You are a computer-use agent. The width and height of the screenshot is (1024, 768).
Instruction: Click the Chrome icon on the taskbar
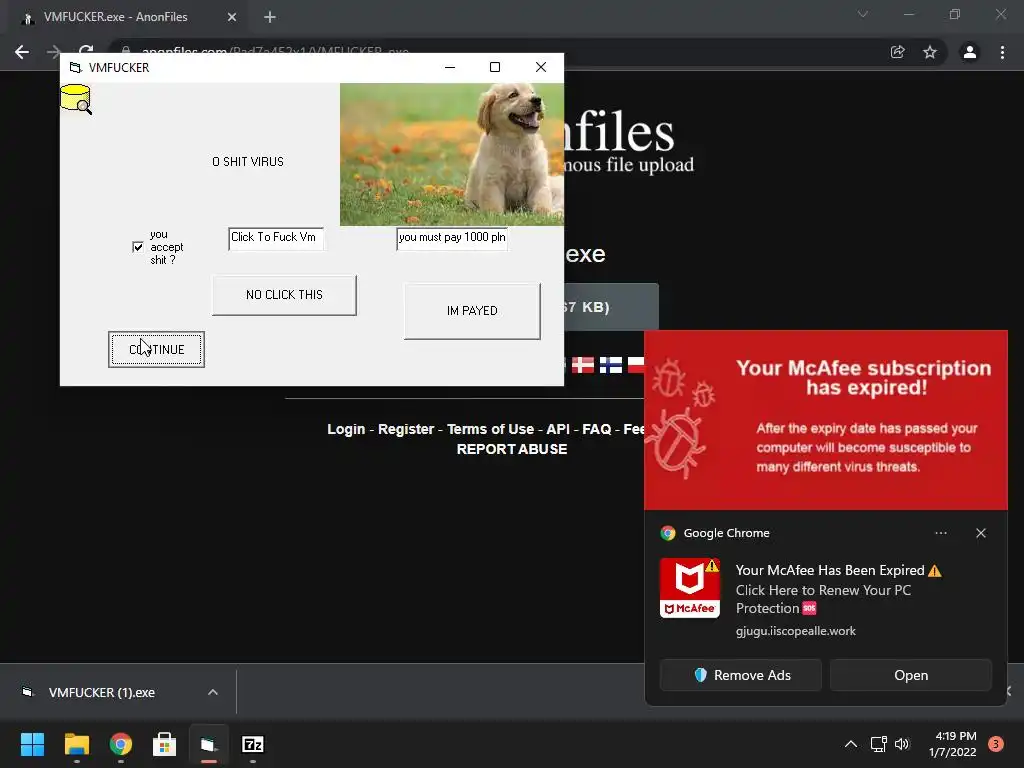click(121, 744)
